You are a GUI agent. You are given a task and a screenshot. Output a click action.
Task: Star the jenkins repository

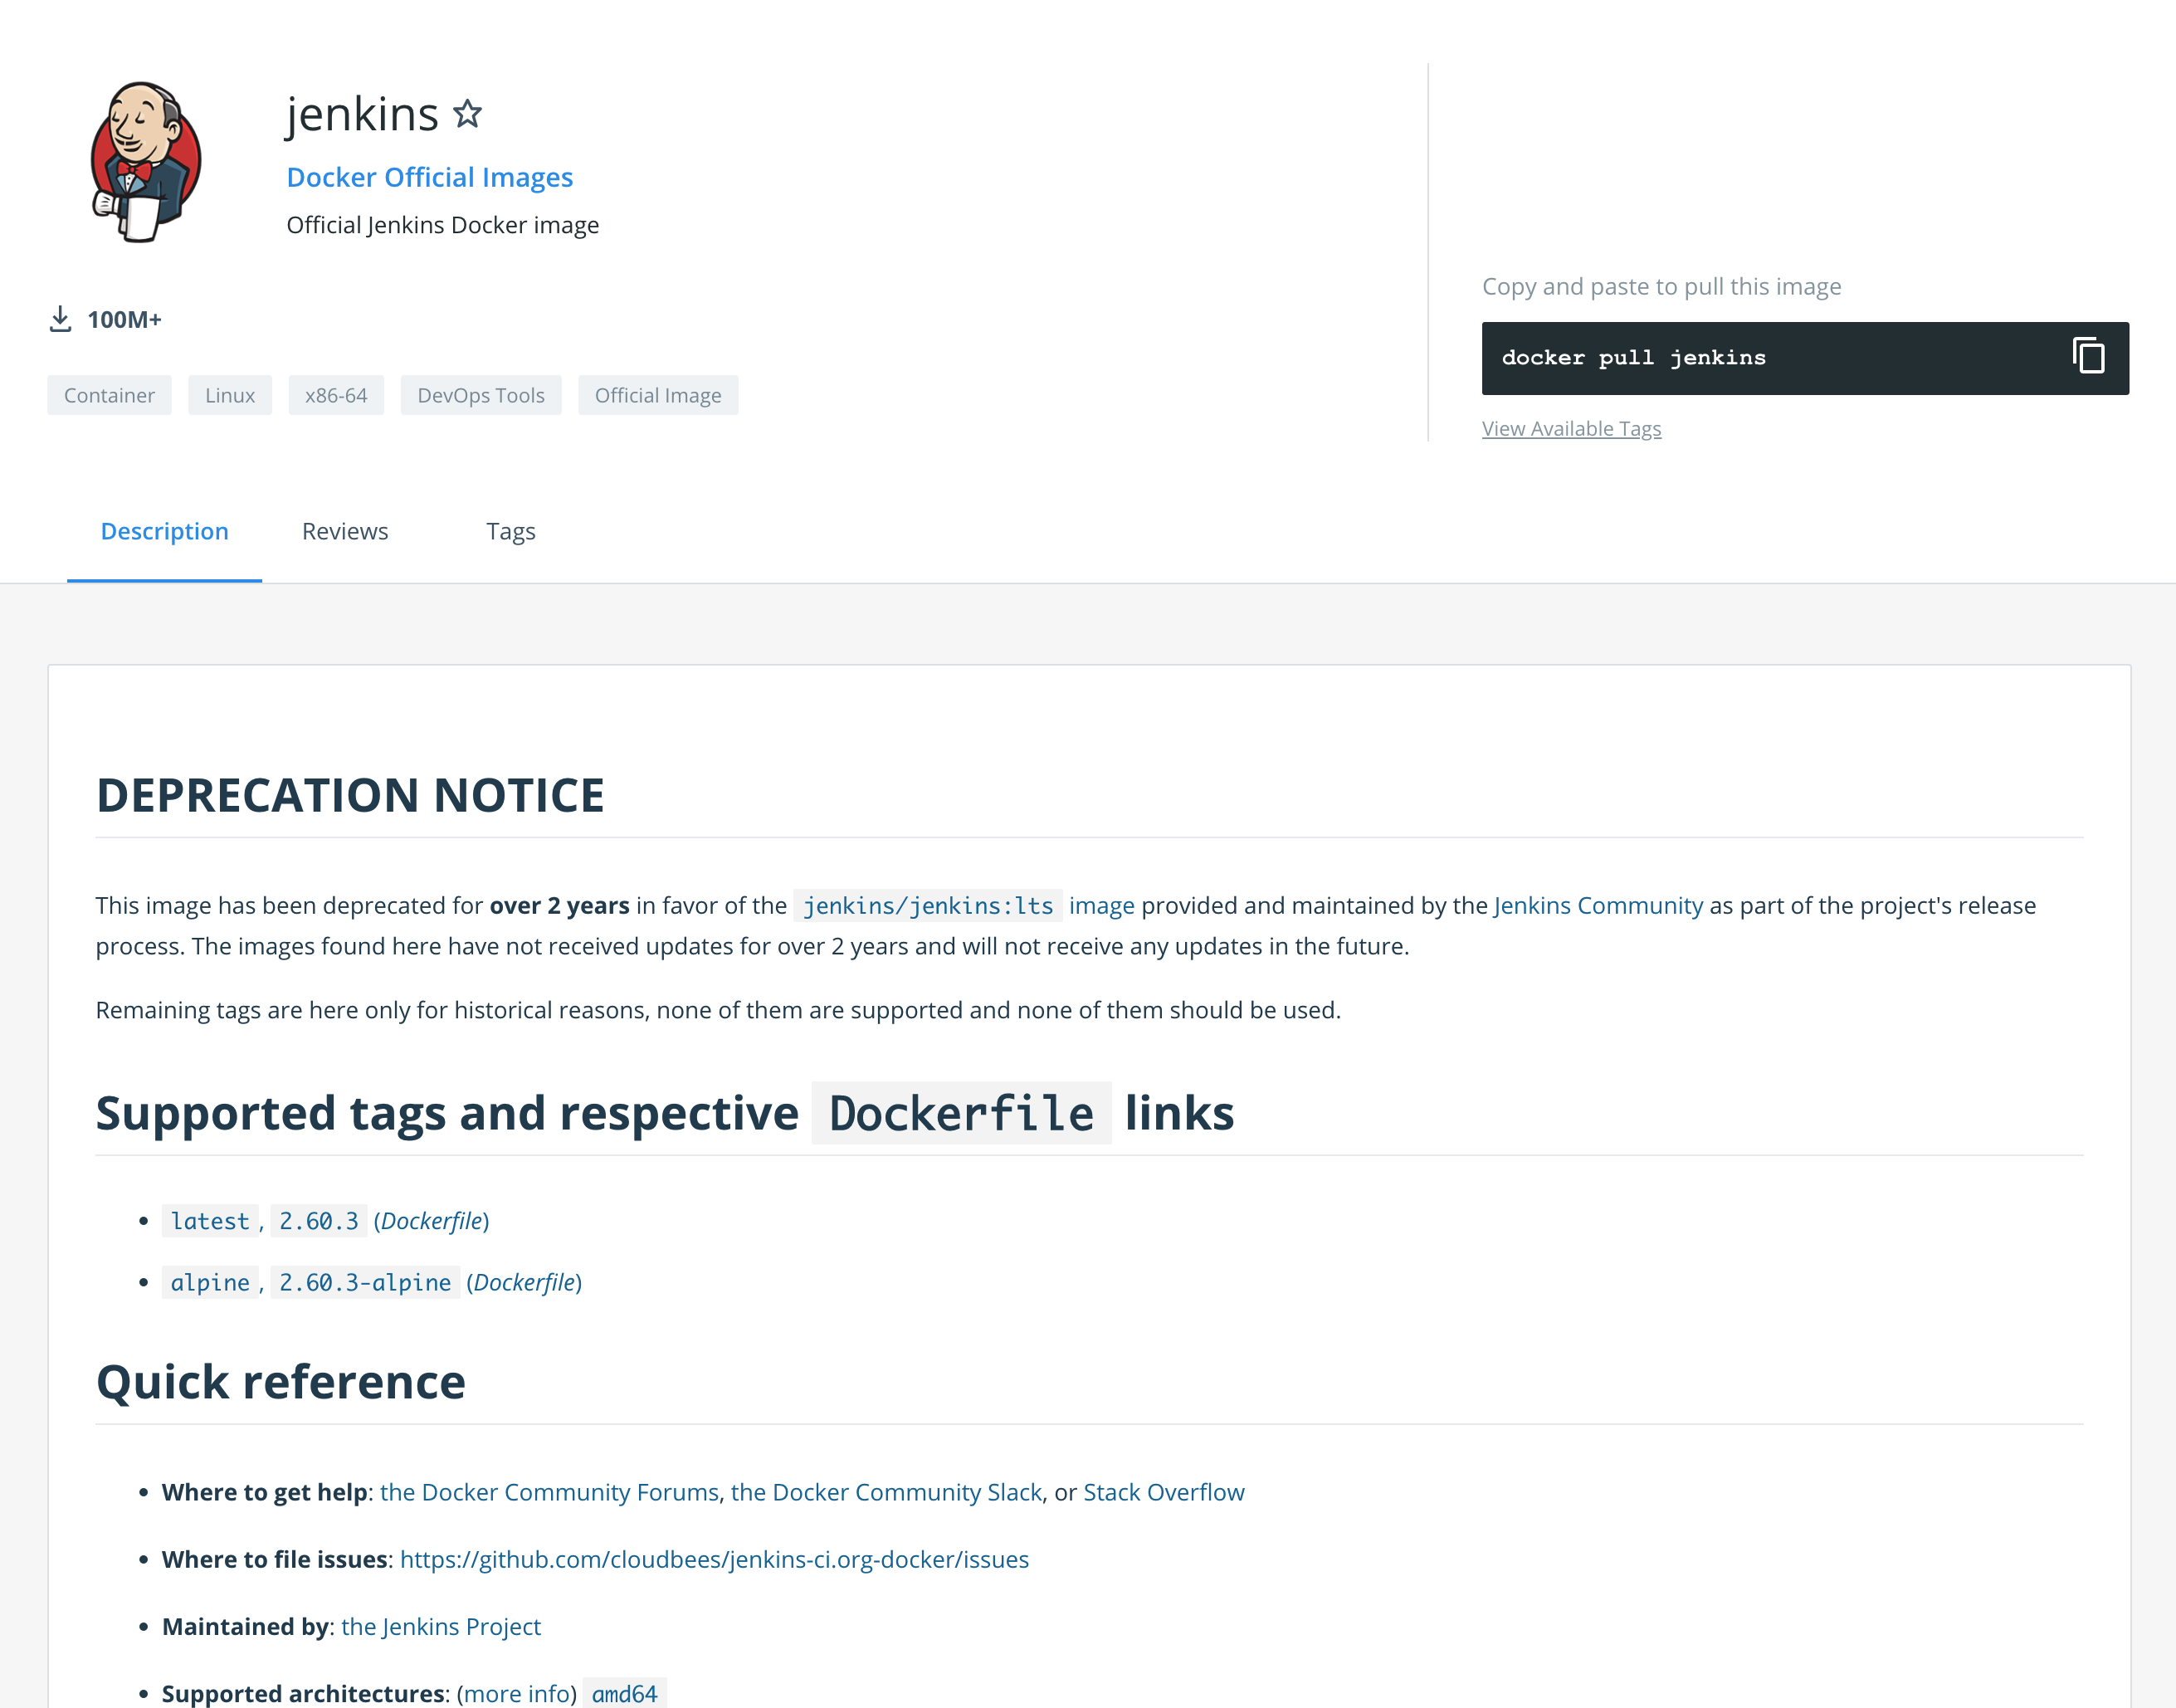(467, 114)
